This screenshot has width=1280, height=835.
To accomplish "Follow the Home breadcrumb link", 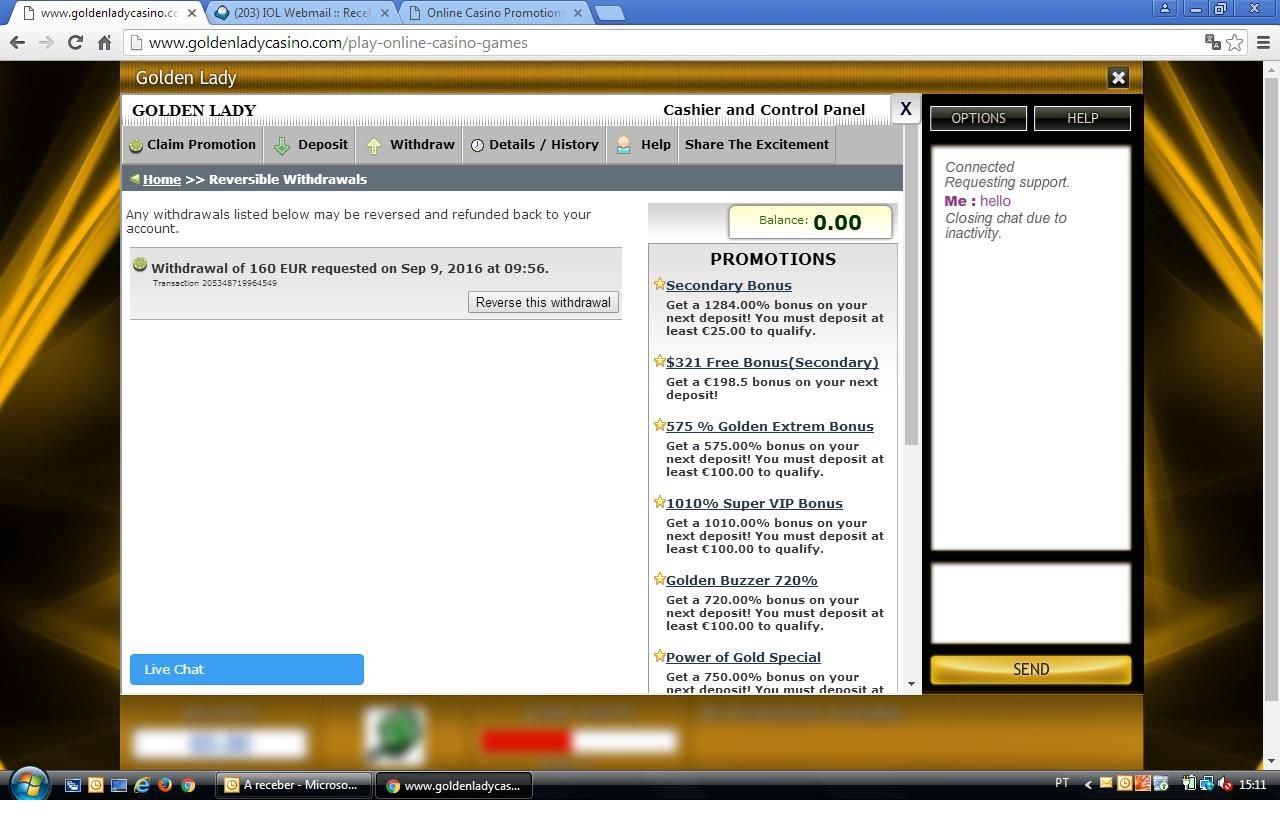I will (x=161, y=179).
